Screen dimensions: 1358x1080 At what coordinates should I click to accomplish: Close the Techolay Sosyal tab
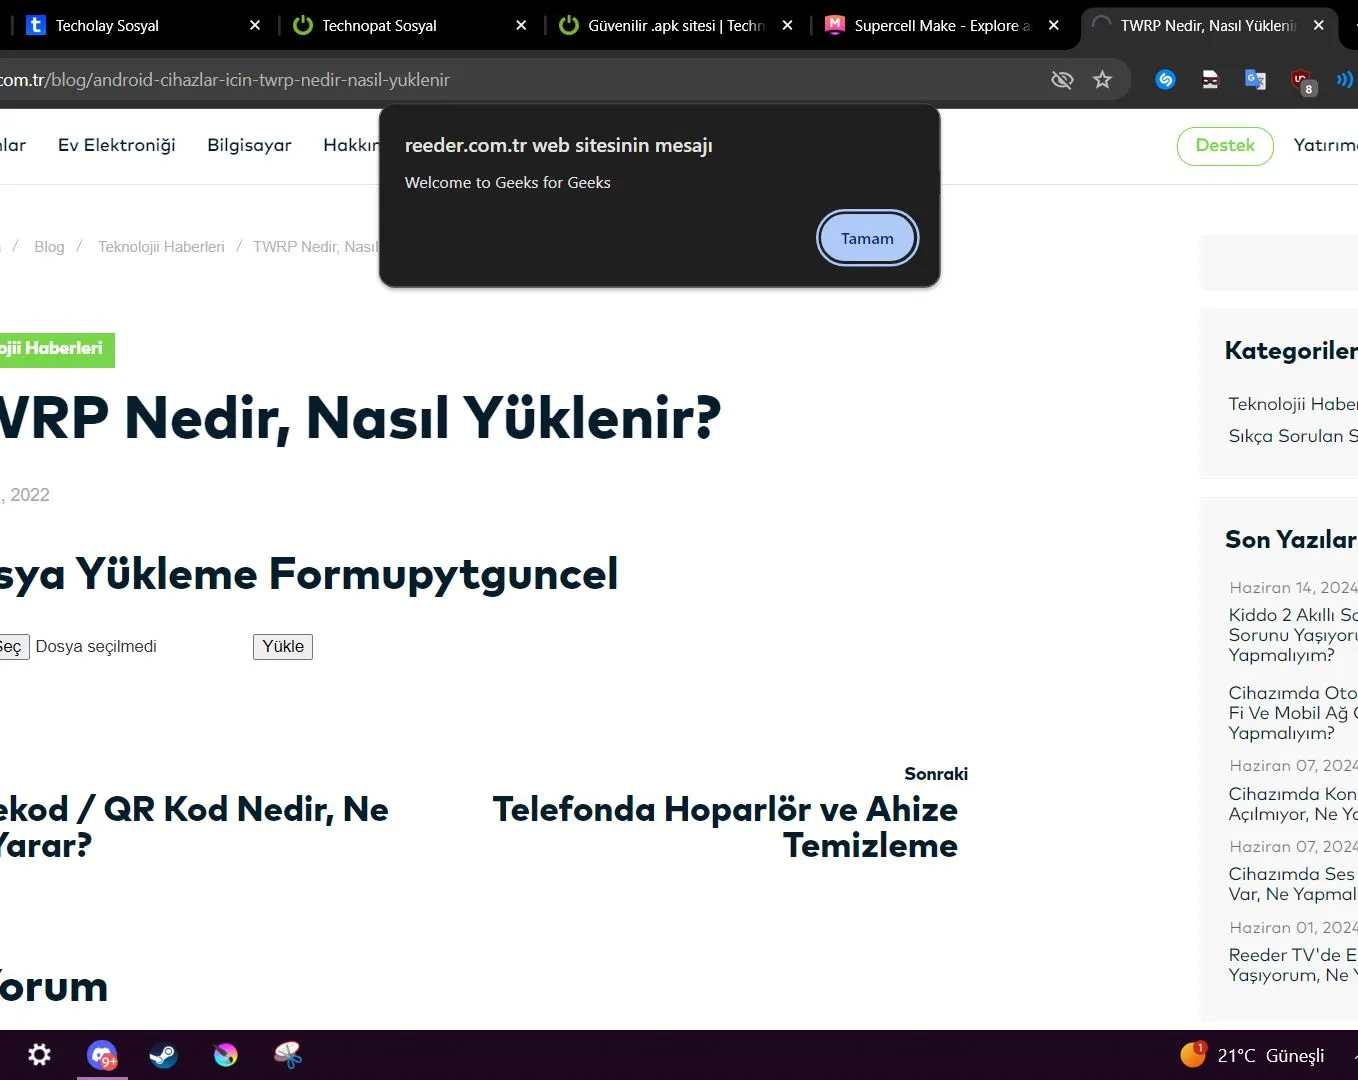pos(255,25)
